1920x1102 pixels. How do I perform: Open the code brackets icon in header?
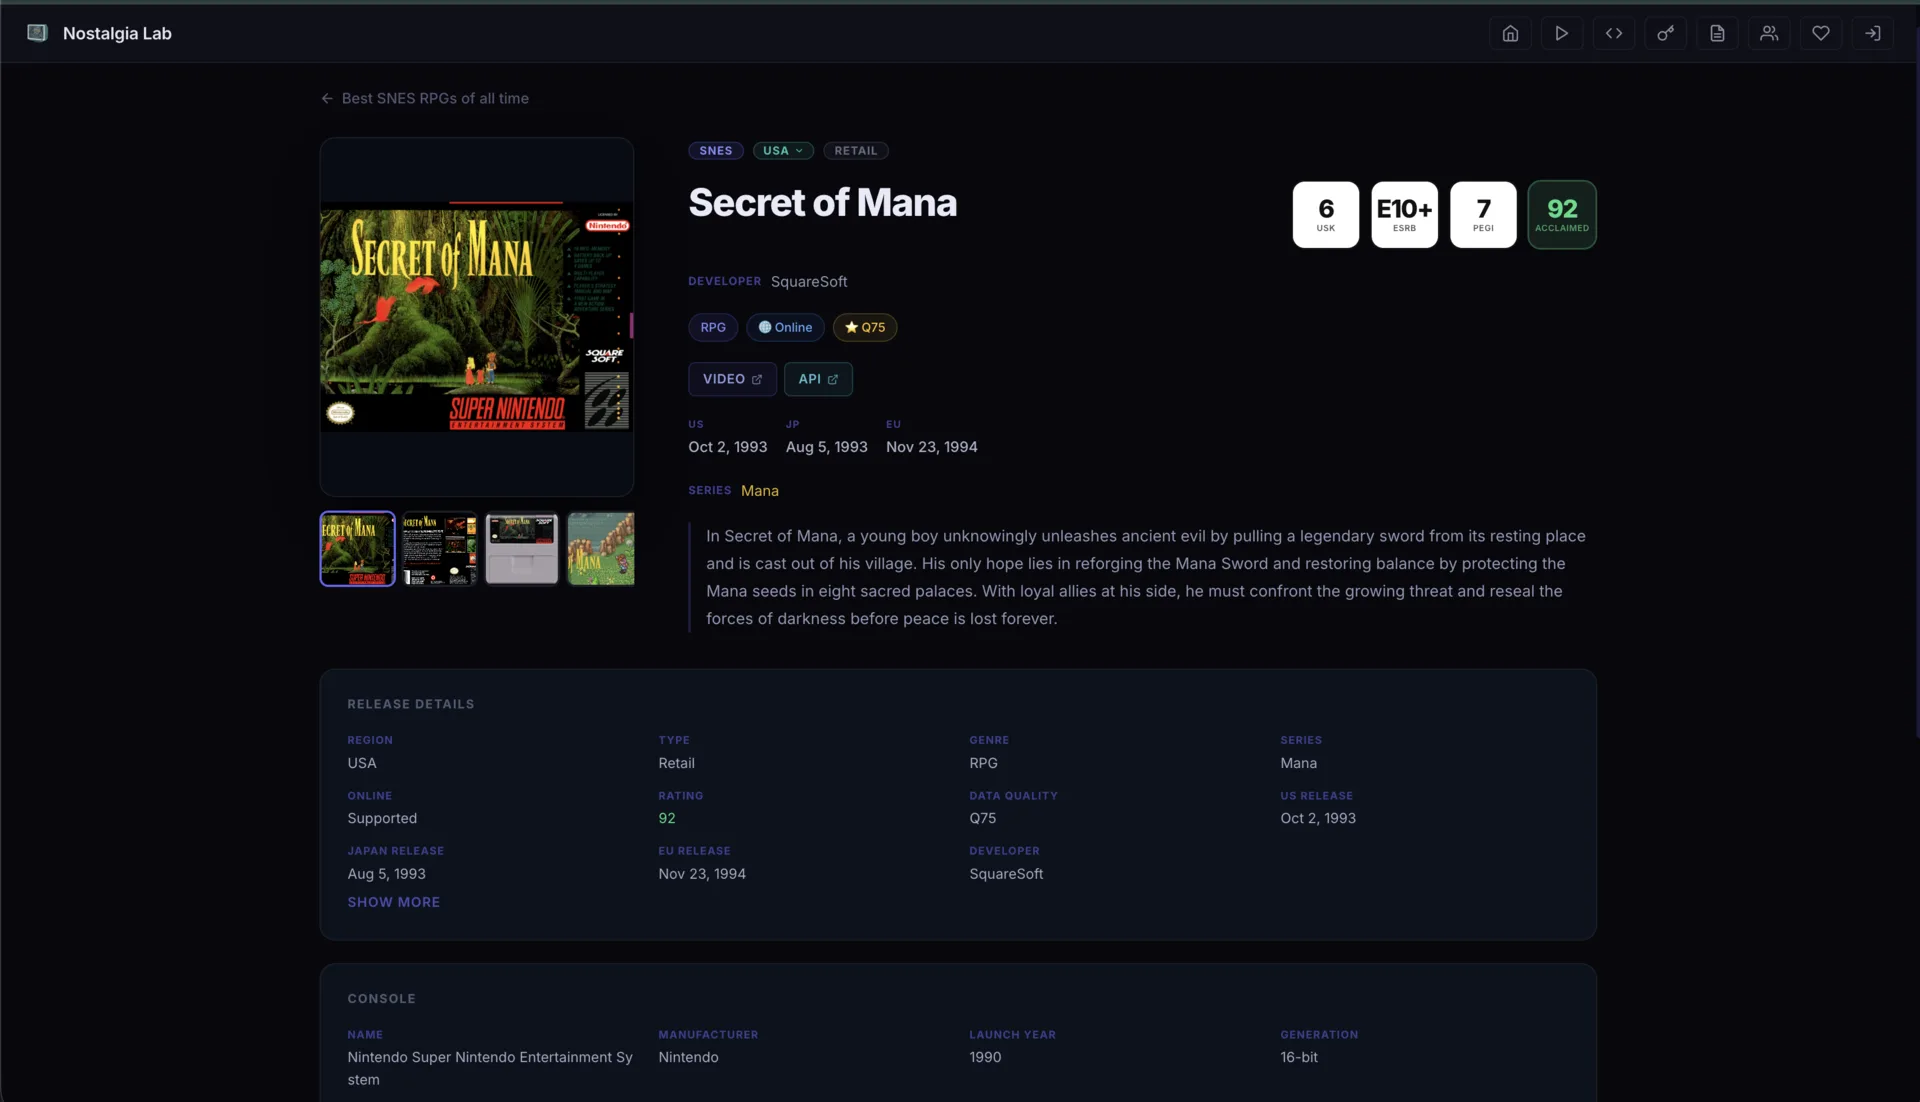tap(1614, 33)
